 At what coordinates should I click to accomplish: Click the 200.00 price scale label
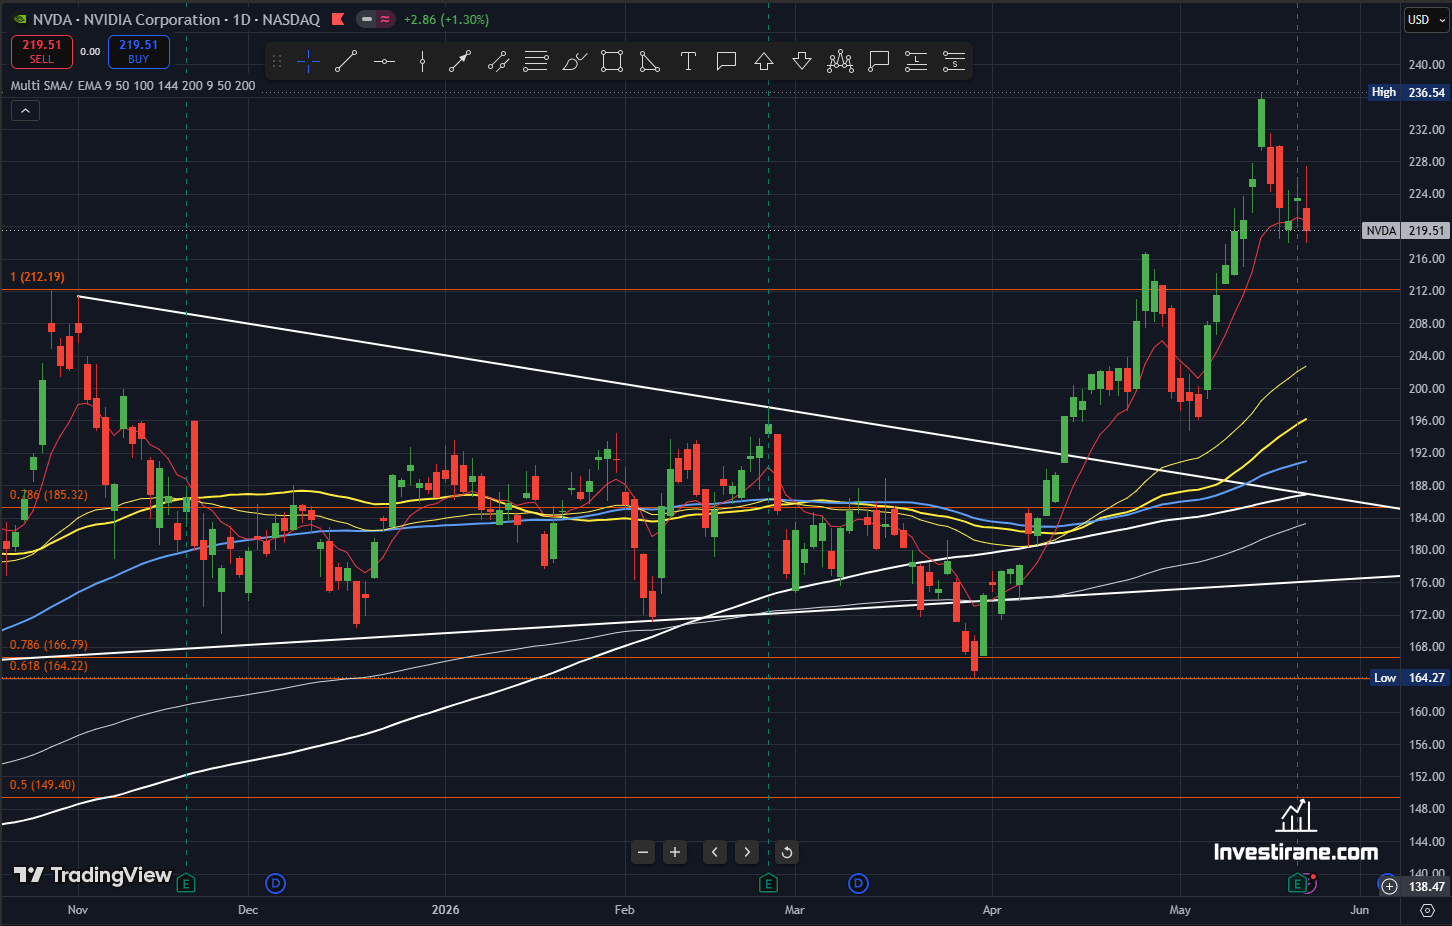tap(1426, 388)
